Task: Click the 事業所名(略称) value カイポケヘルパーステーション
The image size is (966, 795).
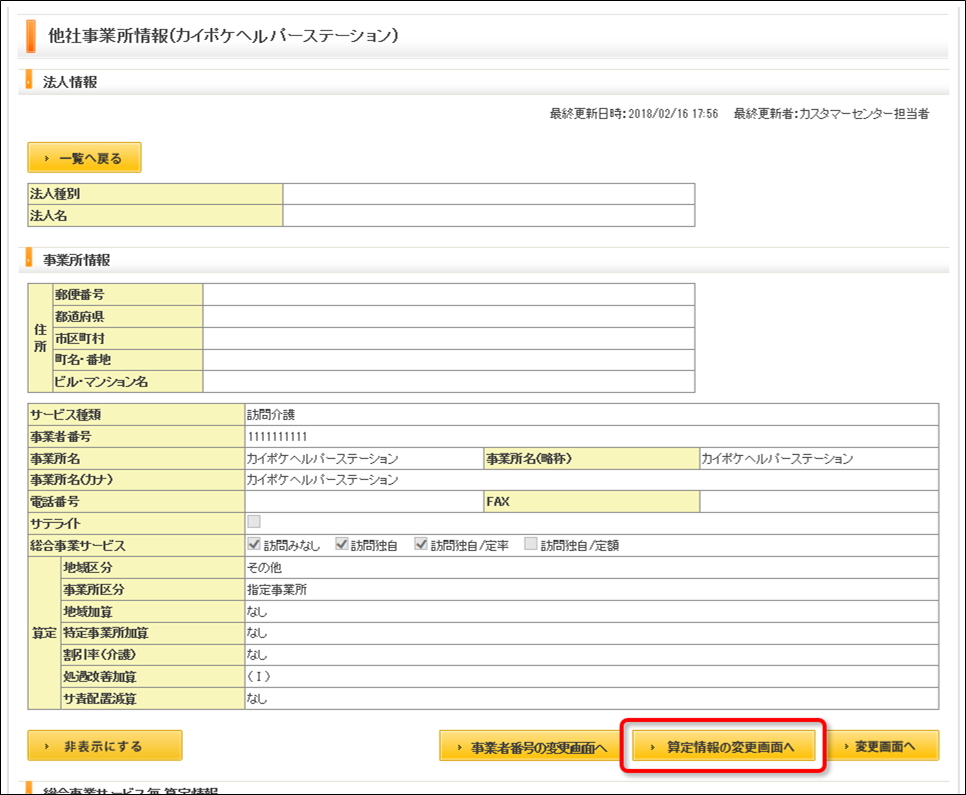Action: (777, 459)
